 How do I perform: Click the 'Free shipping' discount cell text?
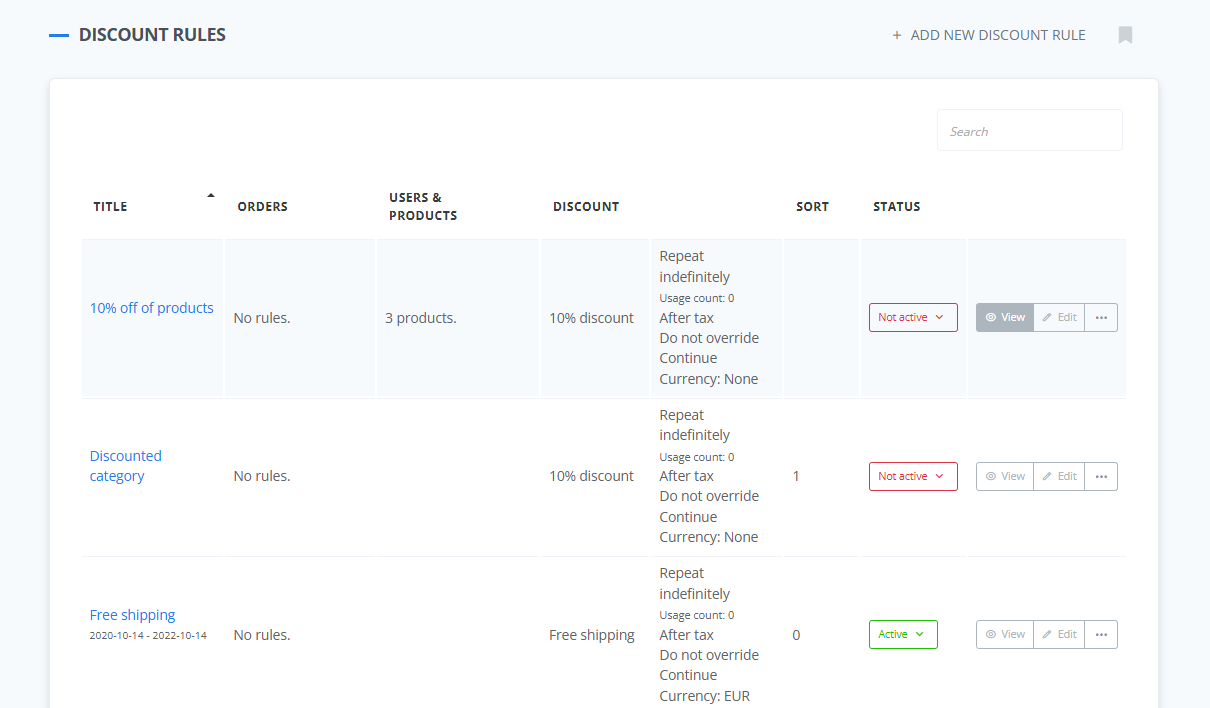[592, 635]
